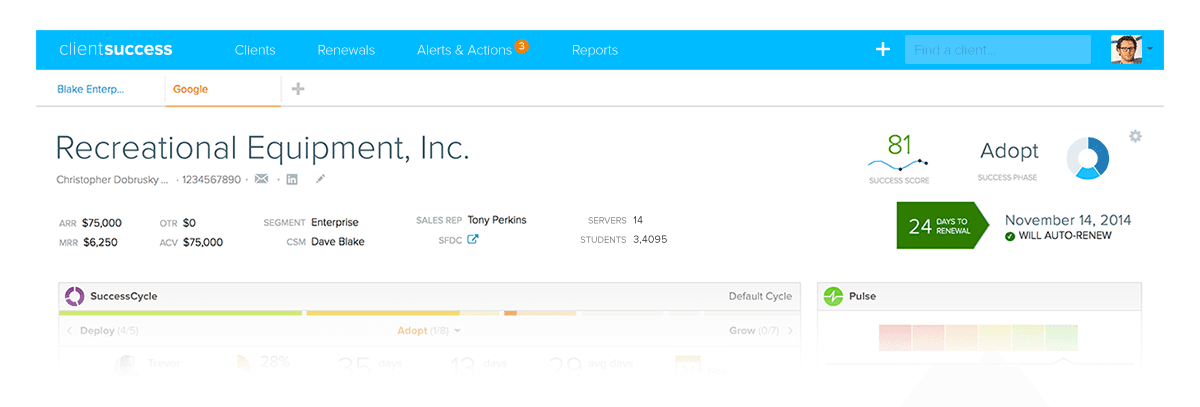Click the success score value 81
Image resolution: width=1200 pixels, height=407 pixels.
click(900, 145)
